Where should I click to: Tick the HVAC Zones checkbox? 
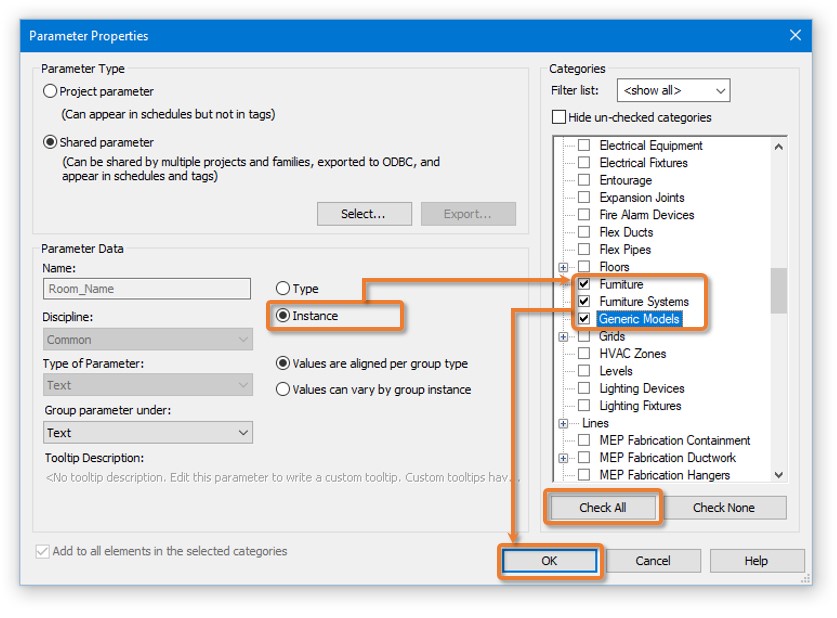[x=584, y=353]
